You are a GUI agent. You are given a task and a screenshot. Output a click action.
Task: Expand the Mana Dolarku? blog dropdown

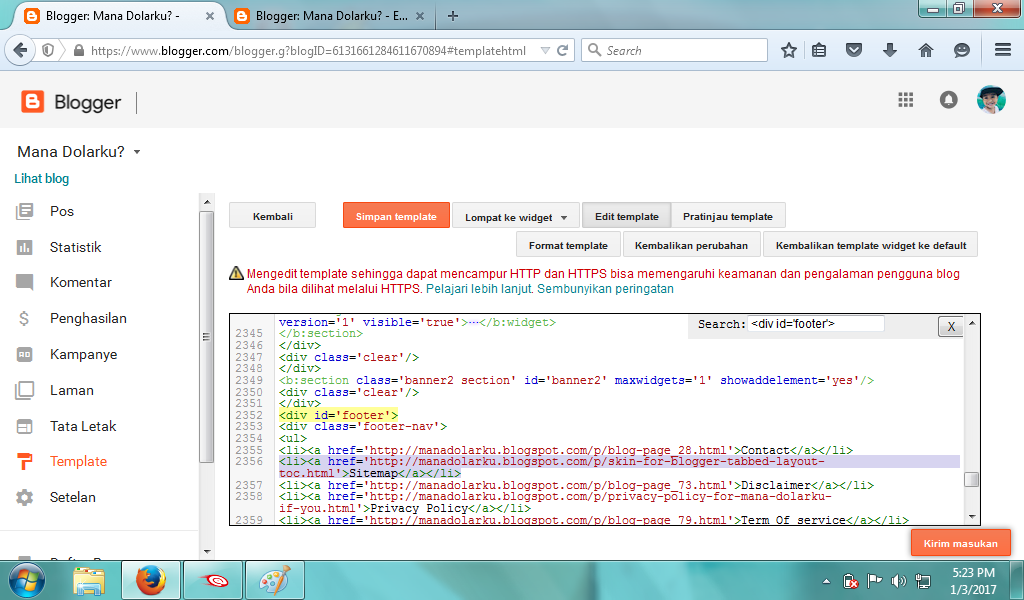[137, 151]
